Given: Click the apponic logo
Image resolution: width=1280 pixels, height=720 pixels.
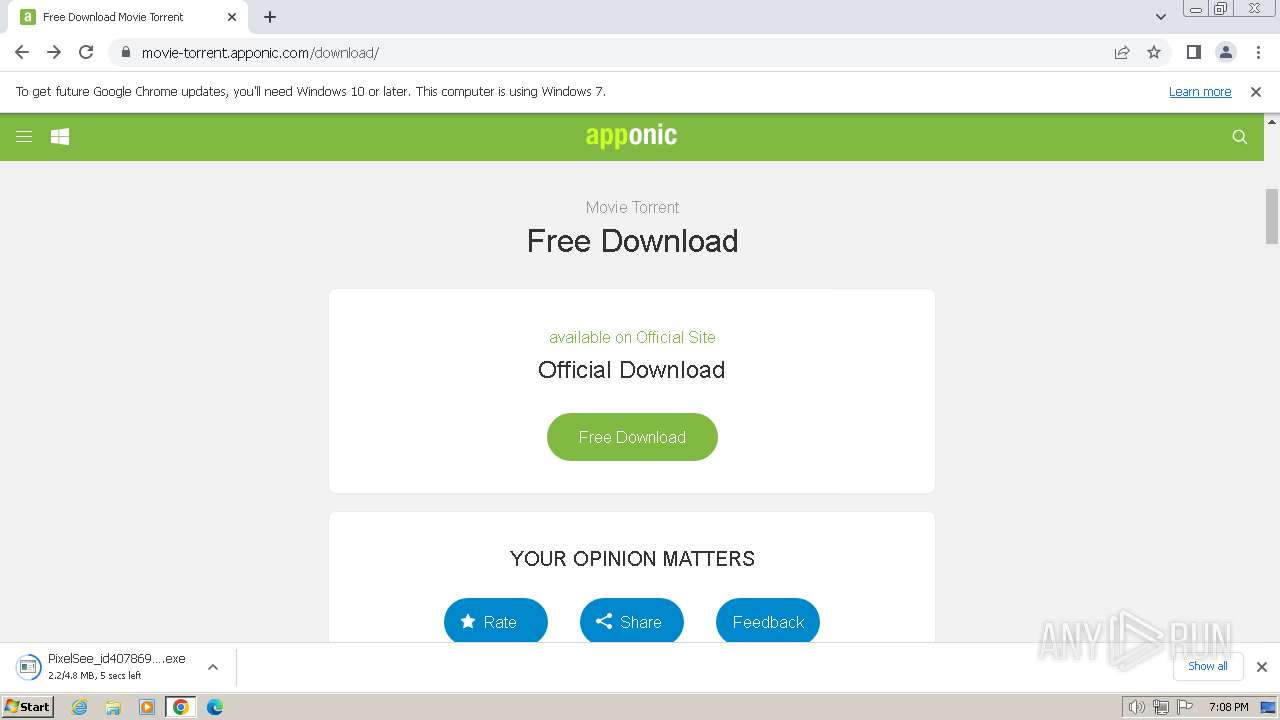Looking at the screenshot, I should [632, 136].
